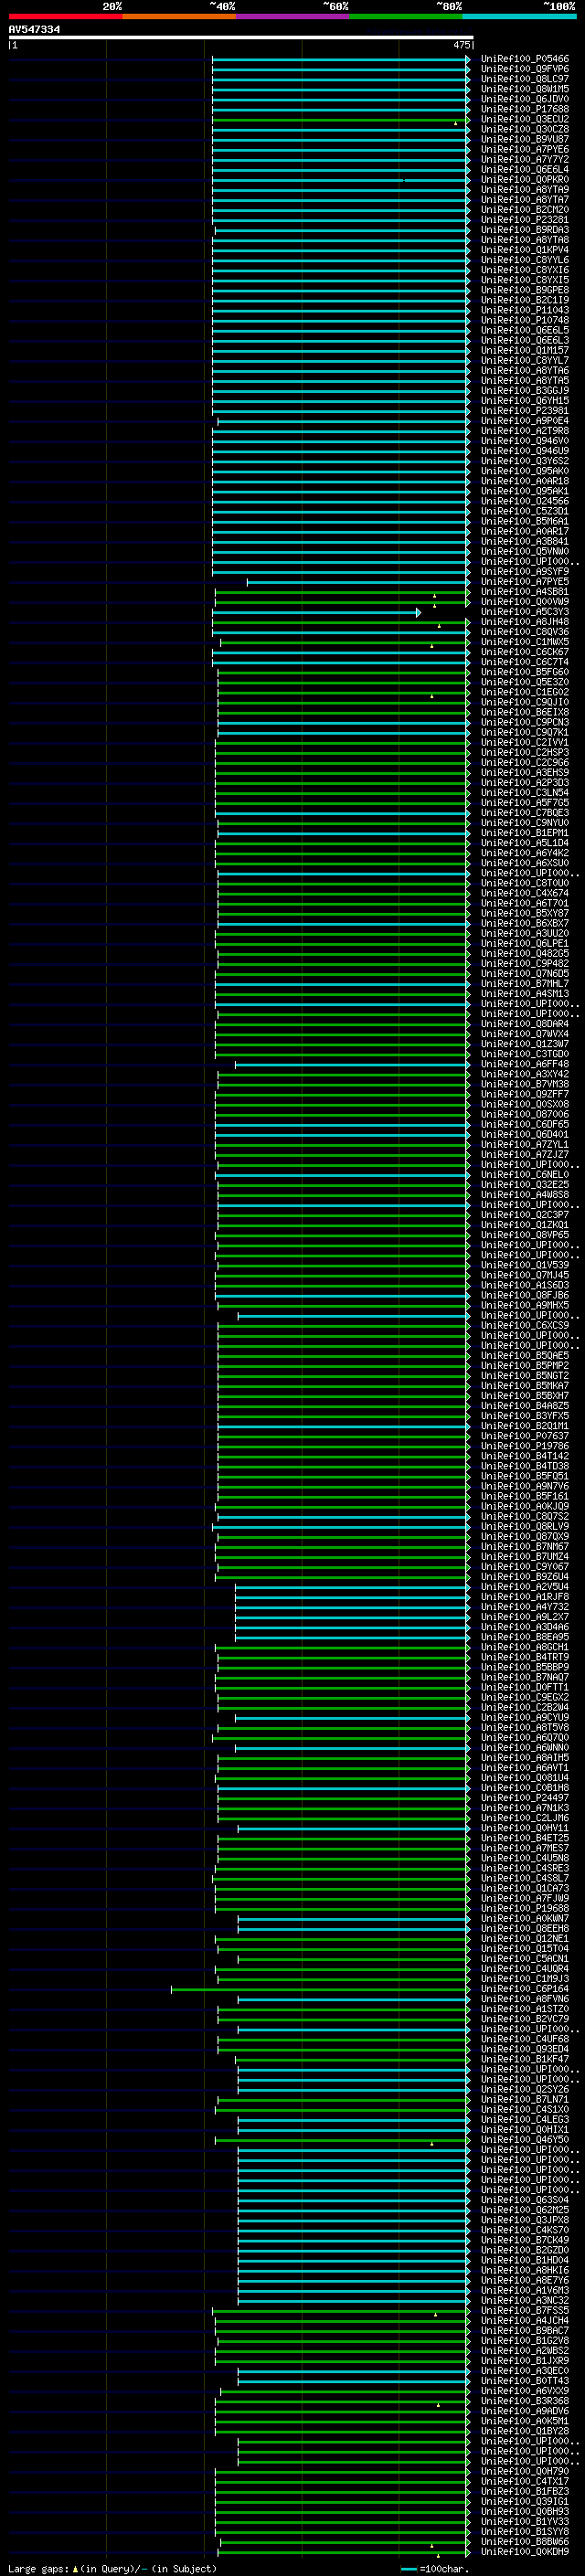585x2576 pixels.
Task: Select the UniRef100_Q3ECU2 label
Action: tap(525, 119)
